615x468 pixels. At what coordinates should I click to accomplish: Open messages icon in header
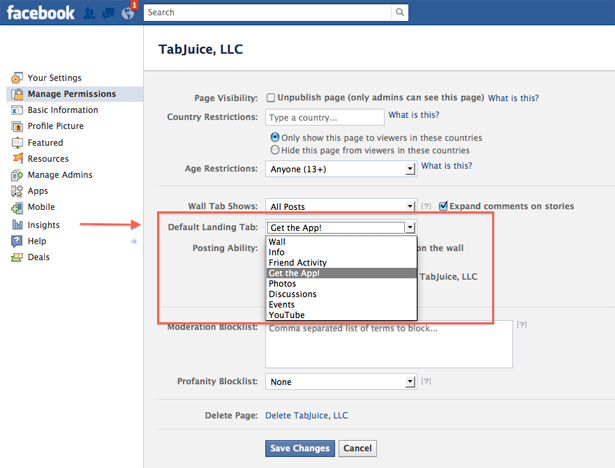[x=108, y=13]
